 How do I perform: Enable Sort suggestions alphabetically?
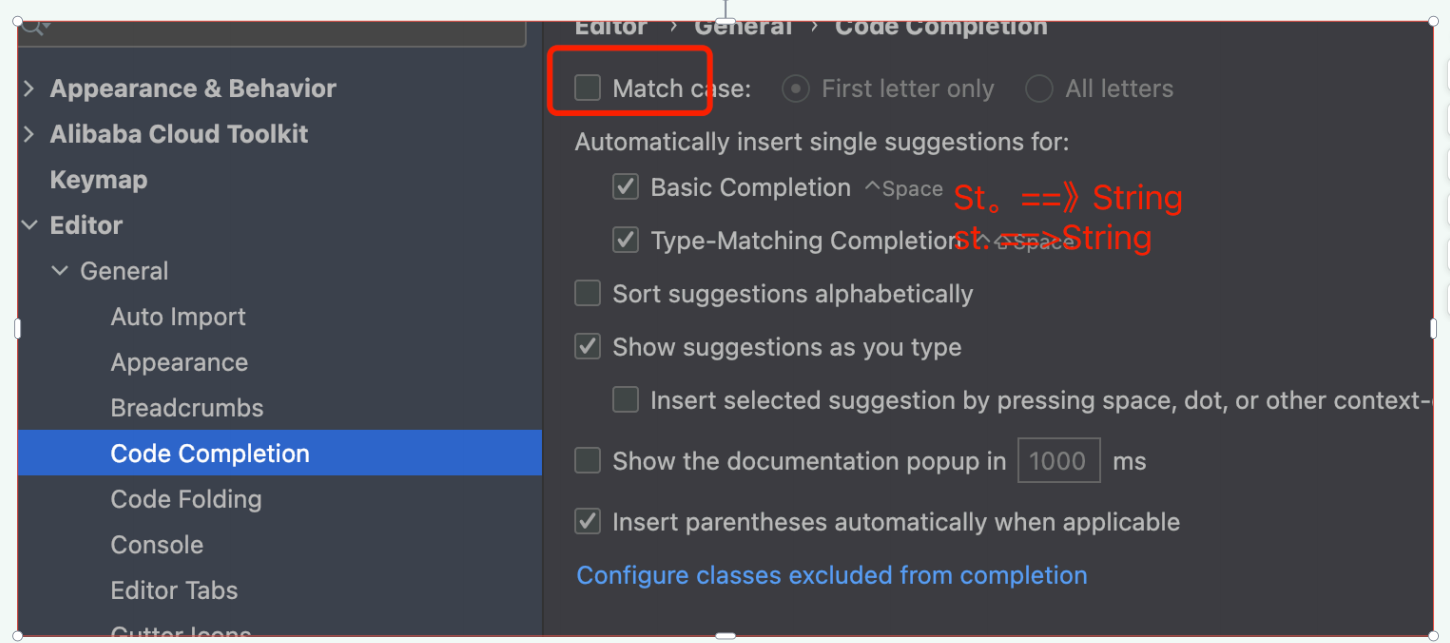click(587, 293)
